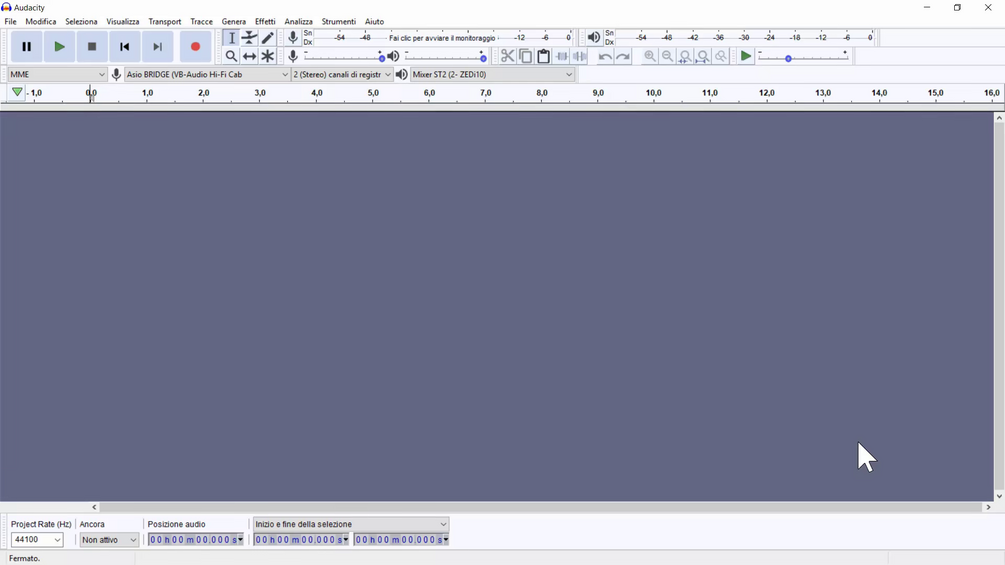Click the timeline green pinned playhead triangle
This screenshot has width=1005, height=565.
[17, 92]
